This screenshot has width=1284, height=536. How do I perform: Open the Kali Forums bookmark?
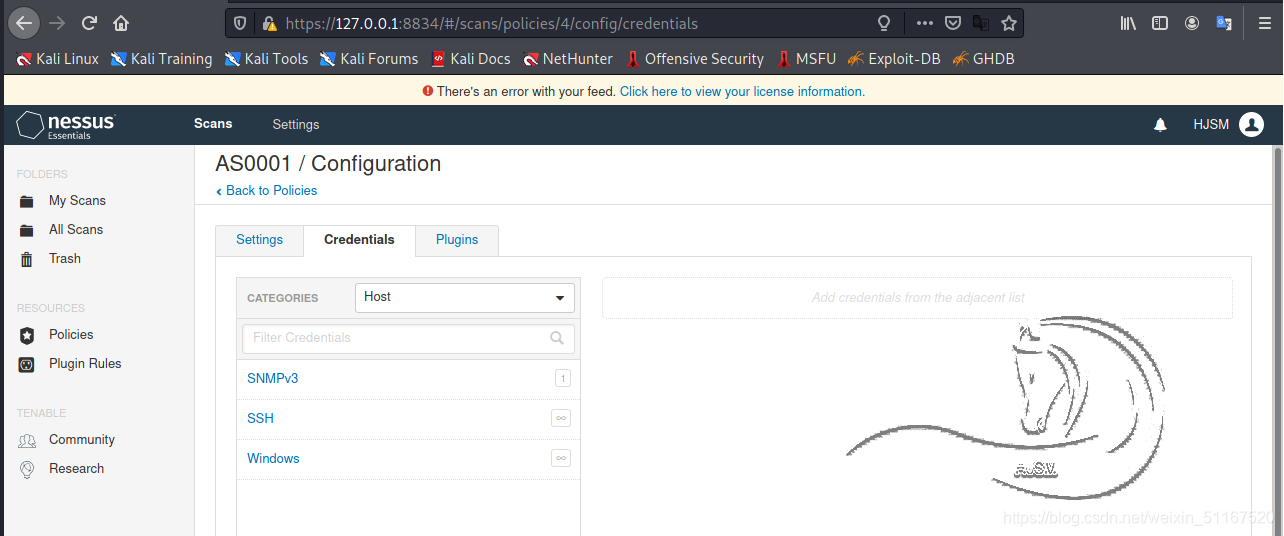pyautogui.click(x=369, y=59)
